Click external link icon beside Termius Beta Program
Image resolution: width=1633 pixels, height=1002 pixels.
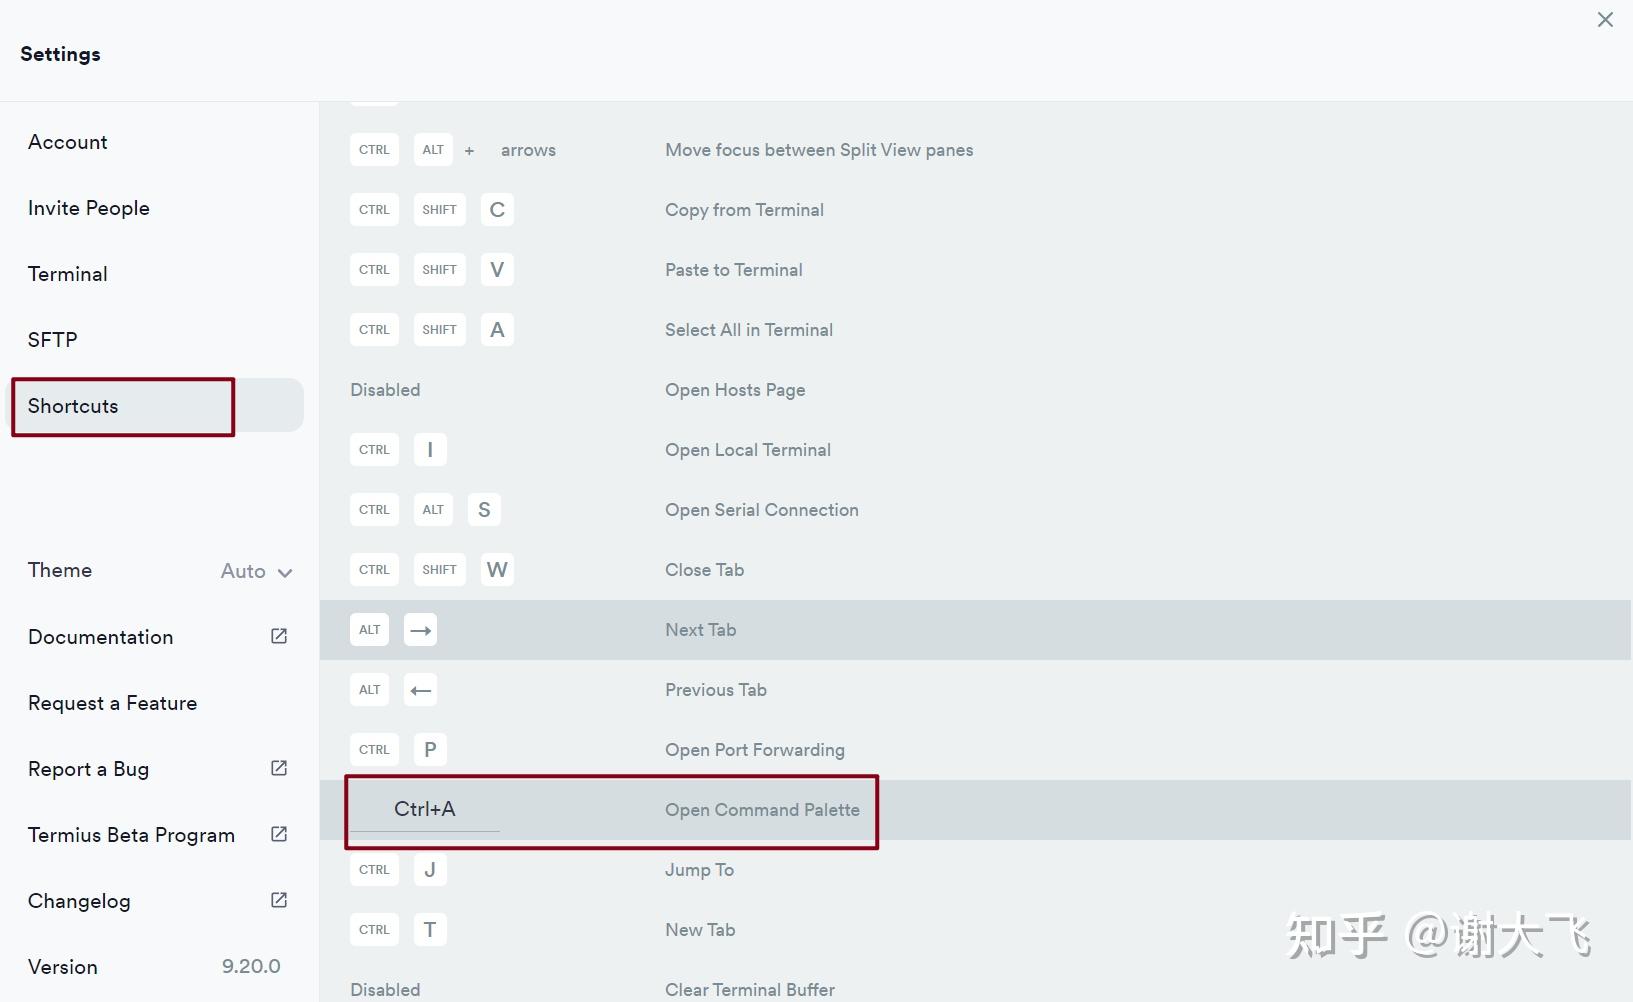[x=279, y=834]
